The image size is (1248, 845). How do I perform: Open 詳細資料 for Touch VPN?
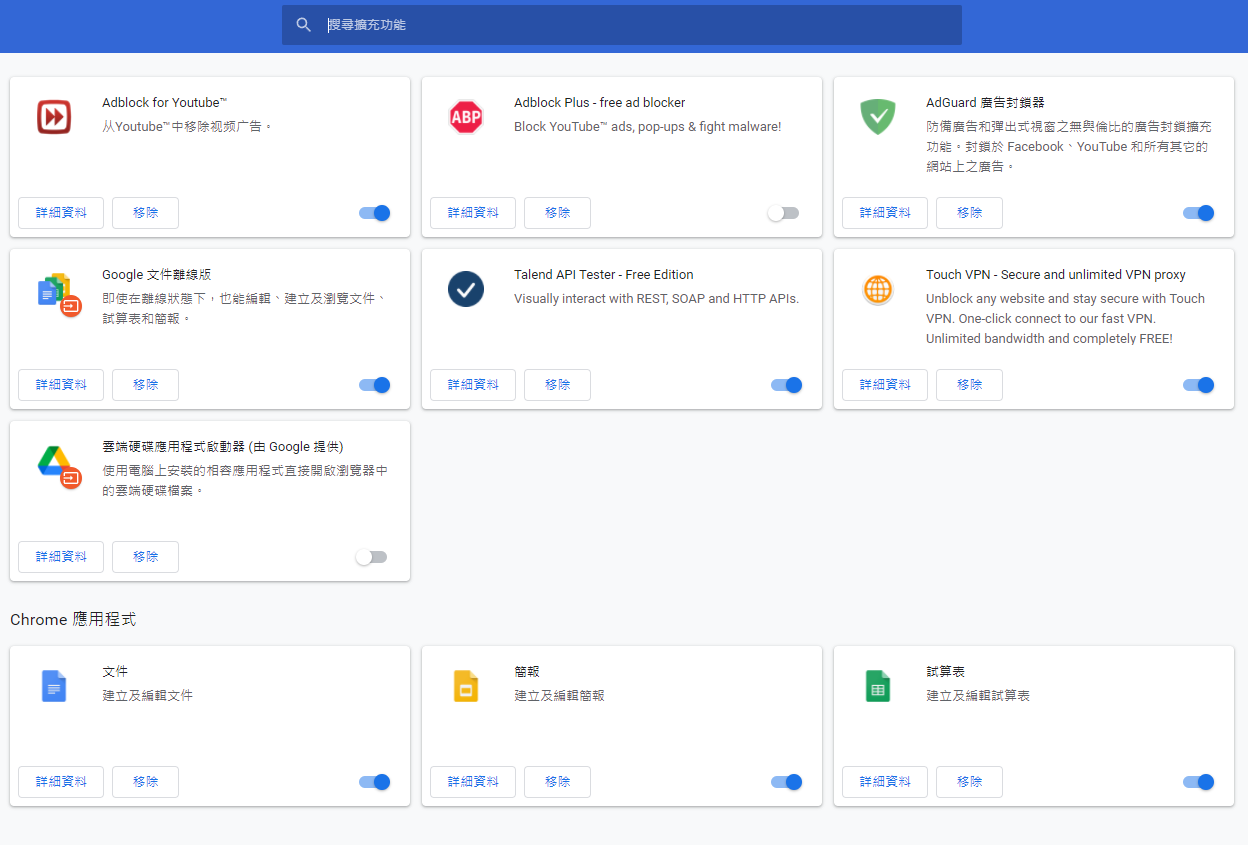point(885,385)
